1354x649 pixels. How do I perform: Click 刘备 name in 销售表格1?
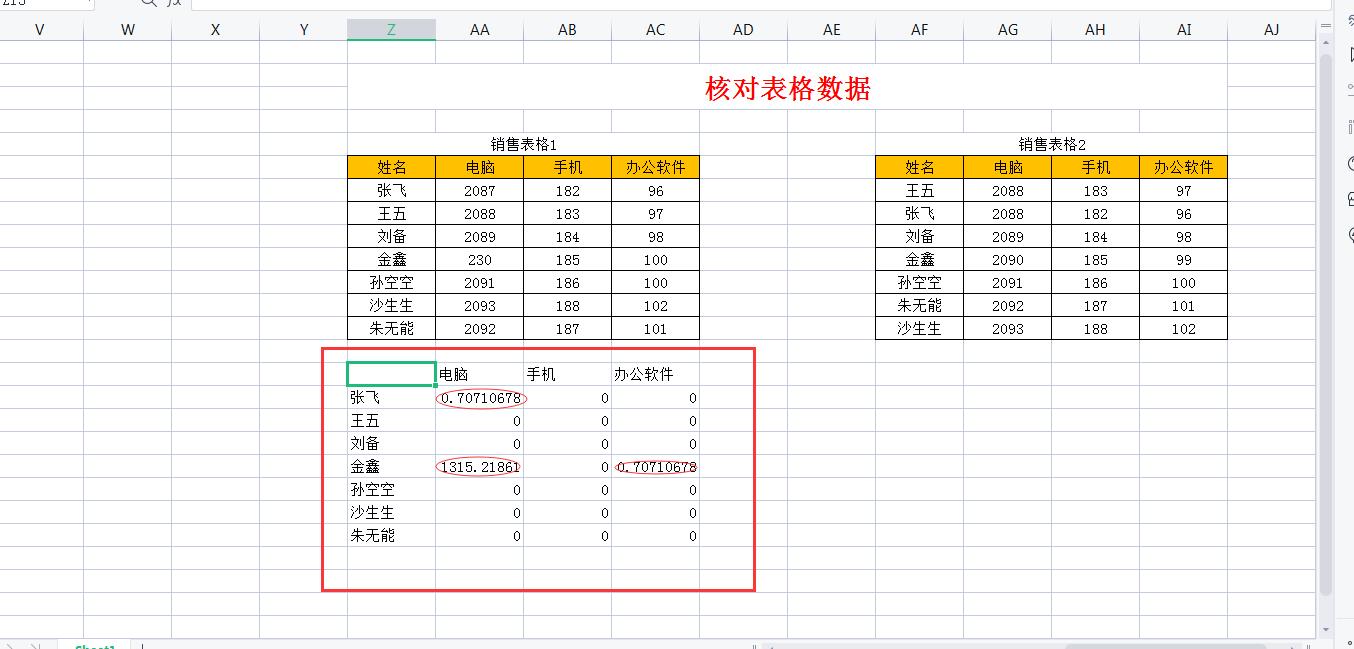(392, 236)
